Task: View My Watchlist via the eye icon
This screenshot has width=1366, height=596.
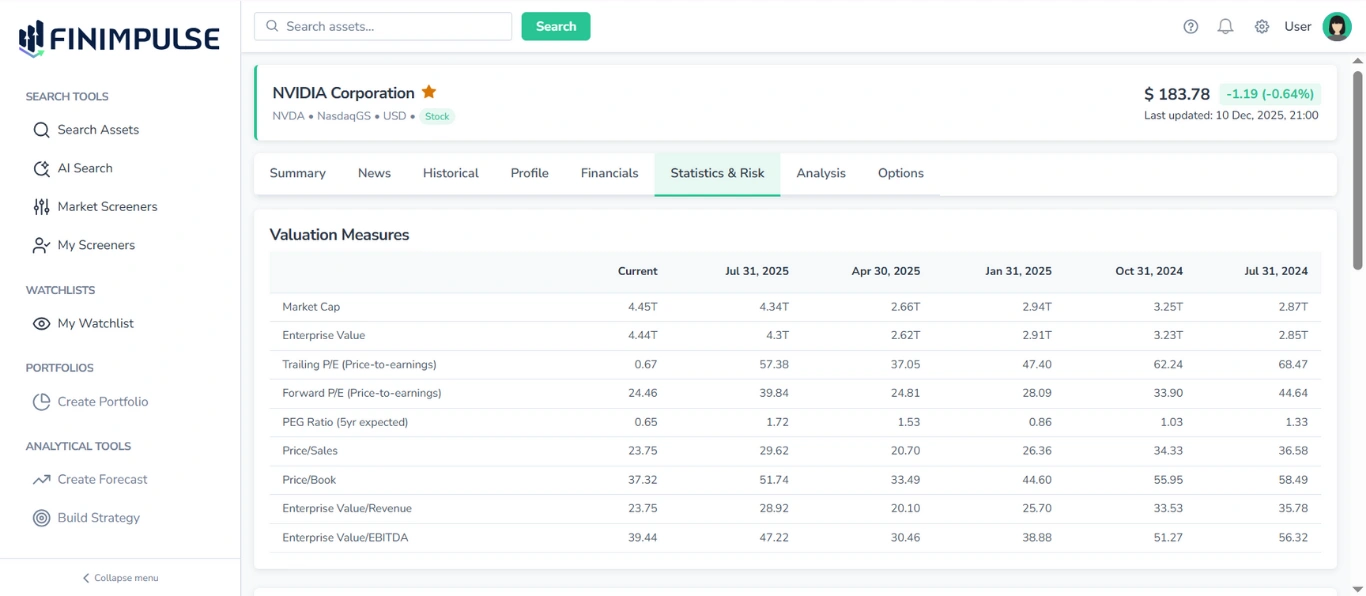Action: point(41,323)
